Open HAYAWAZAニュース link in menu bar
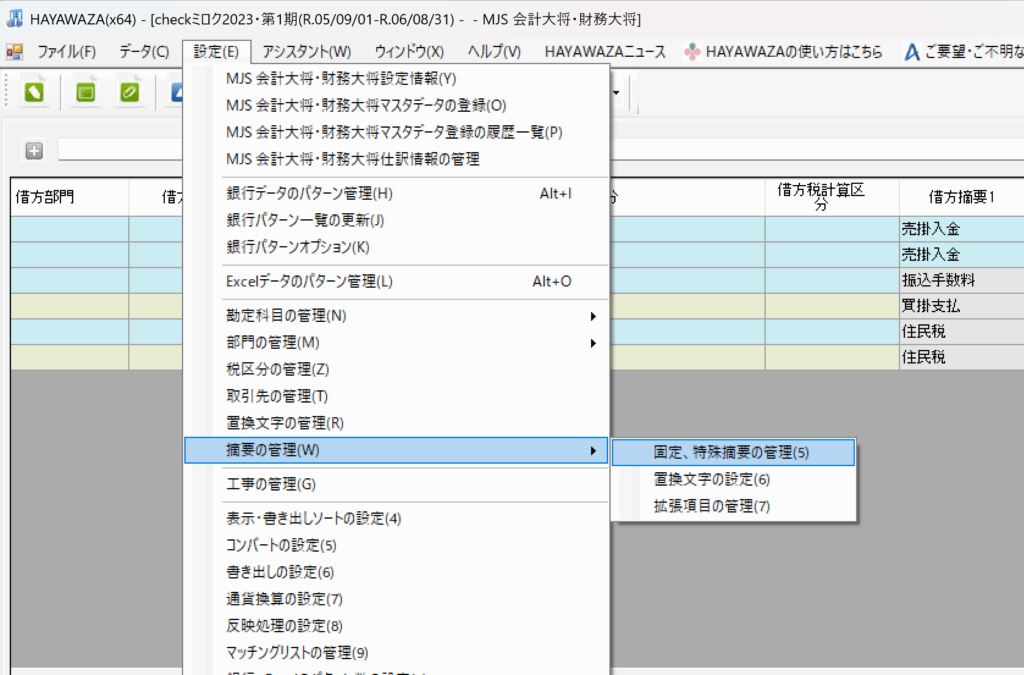The height and width of the screenshot is (675, 1024). [x=604, y=51]
